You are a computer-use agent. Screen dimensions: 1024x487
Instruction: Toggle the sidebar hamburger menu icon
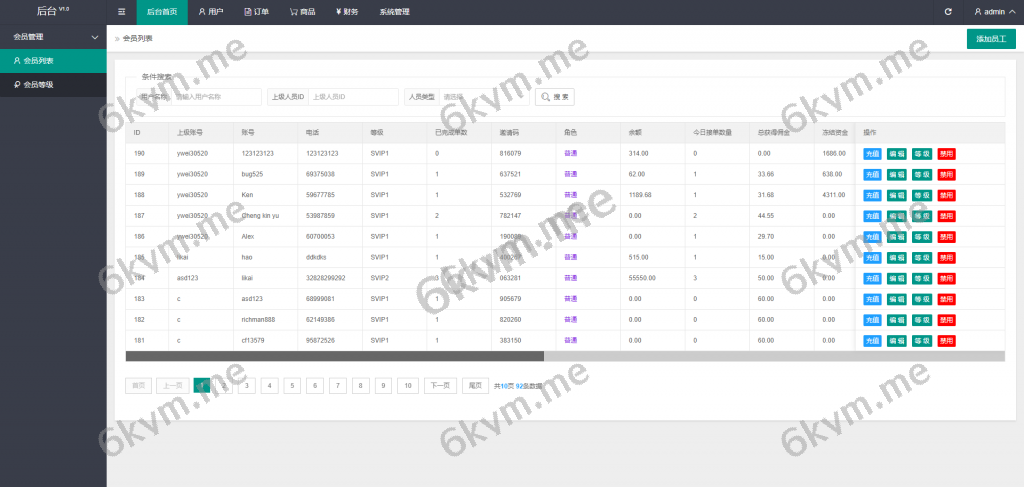121,12
